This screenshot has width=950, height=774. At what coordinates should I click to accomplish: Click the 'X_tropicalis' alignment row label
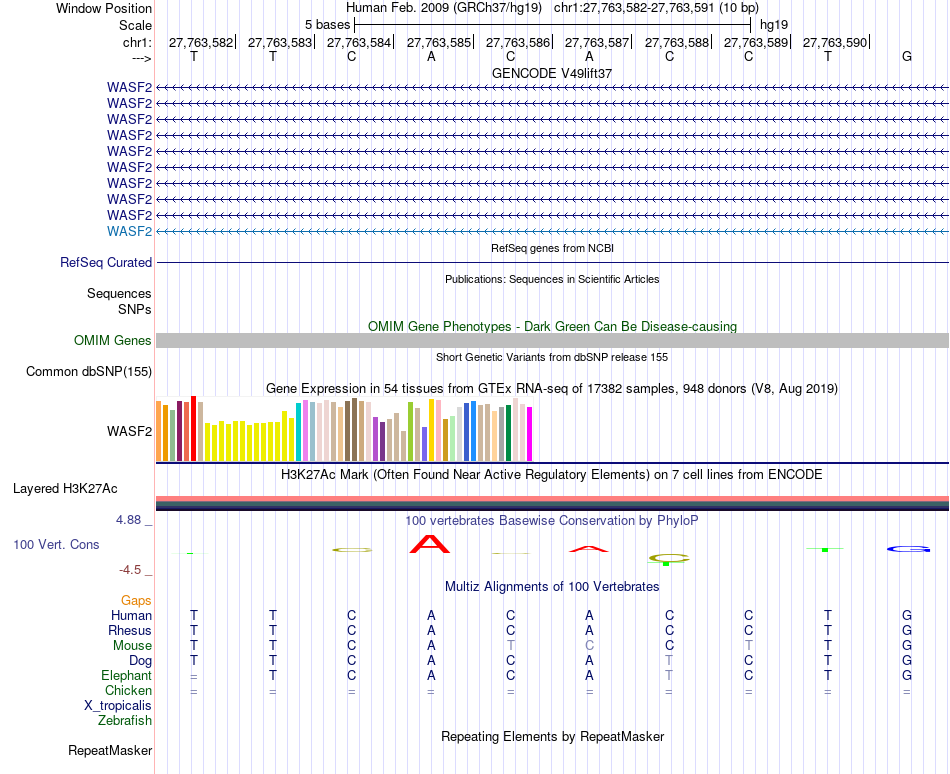(118, 706)
